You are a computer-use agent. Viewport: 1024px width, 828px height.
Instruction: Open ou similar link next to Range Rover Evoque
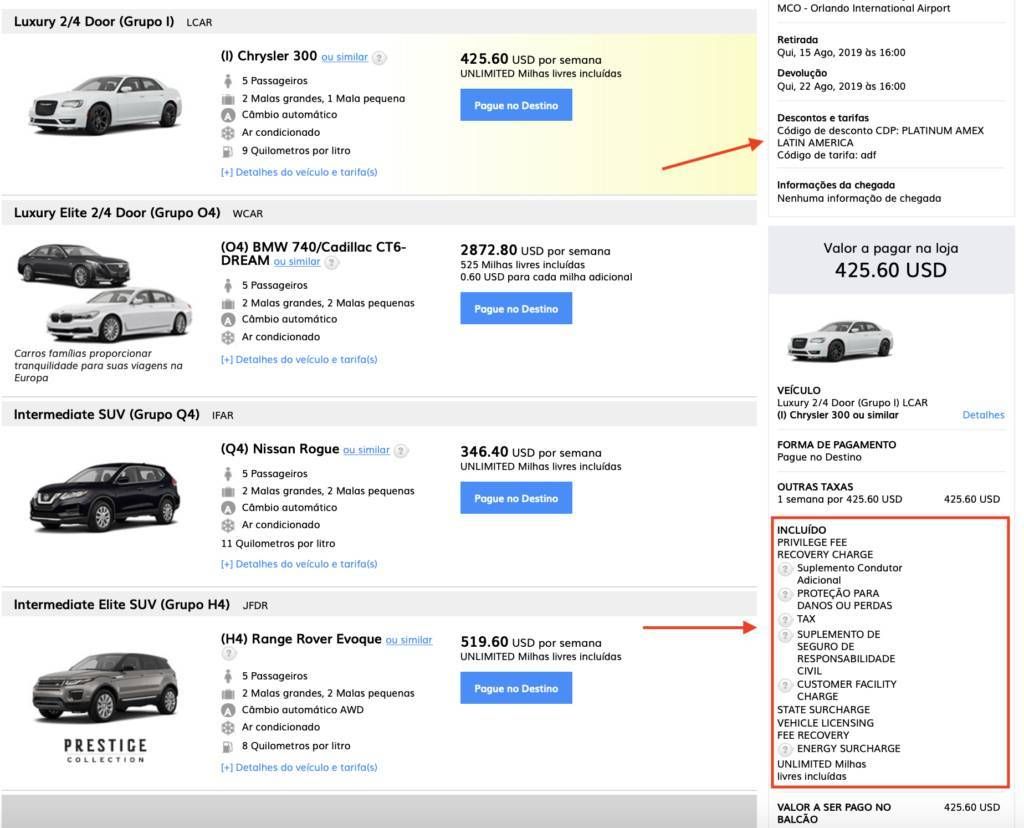point(409,641)
